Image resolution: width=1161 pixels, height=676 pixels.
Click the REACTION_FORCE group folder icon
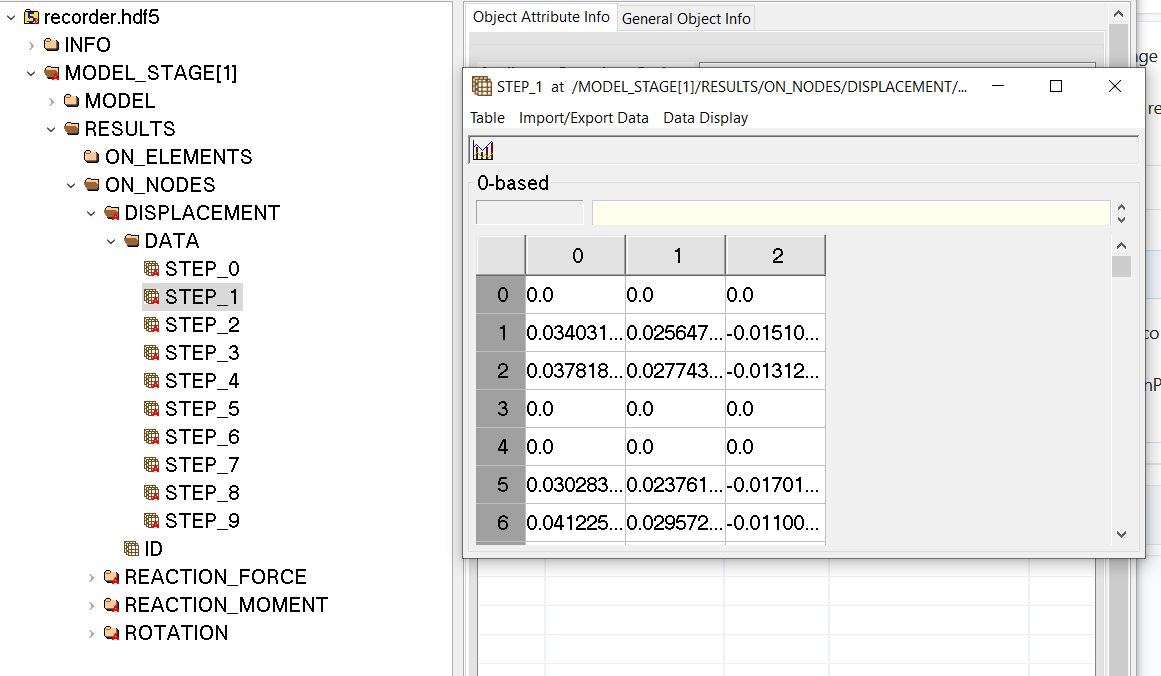coord(111,576)
